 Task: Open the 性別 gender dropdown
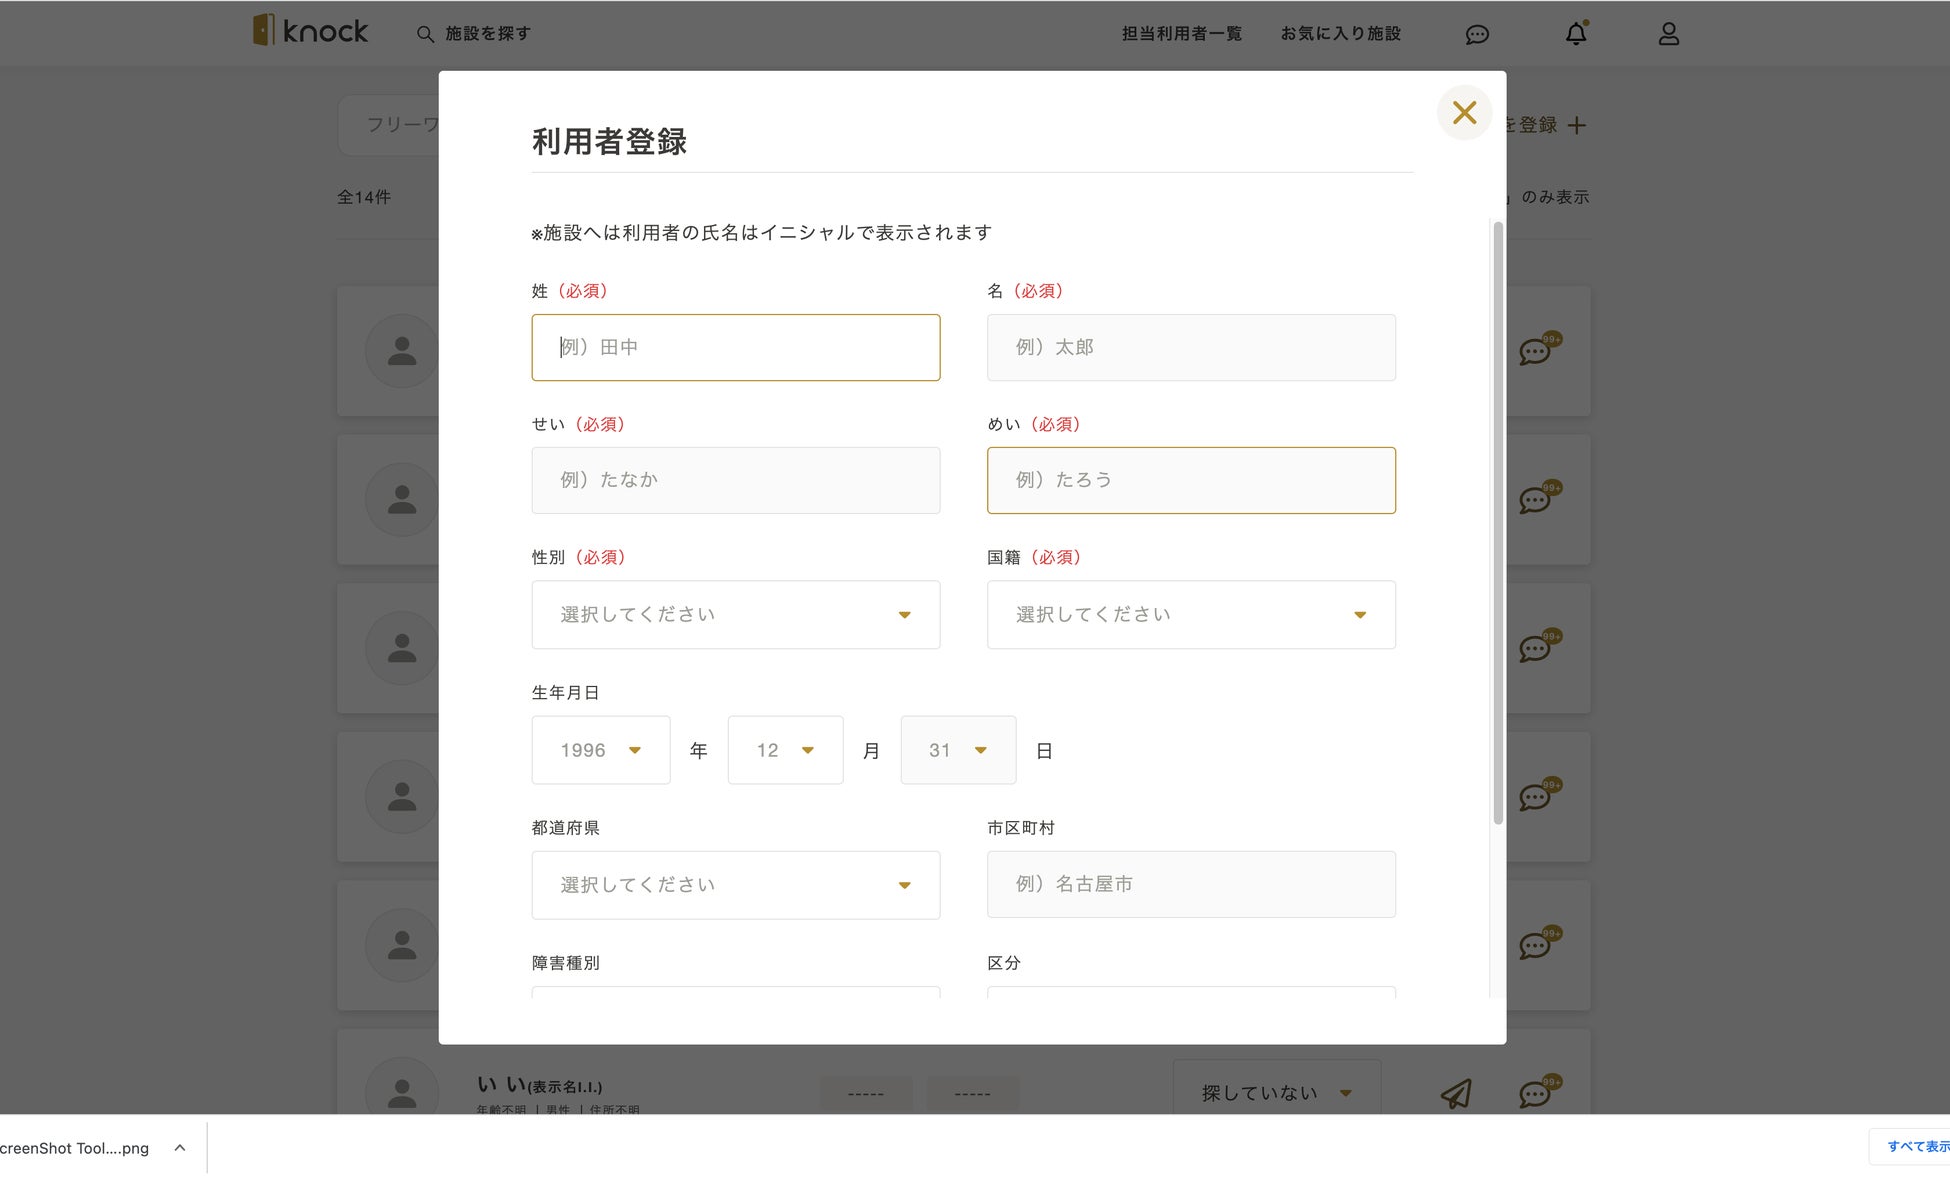click(735, 615)
